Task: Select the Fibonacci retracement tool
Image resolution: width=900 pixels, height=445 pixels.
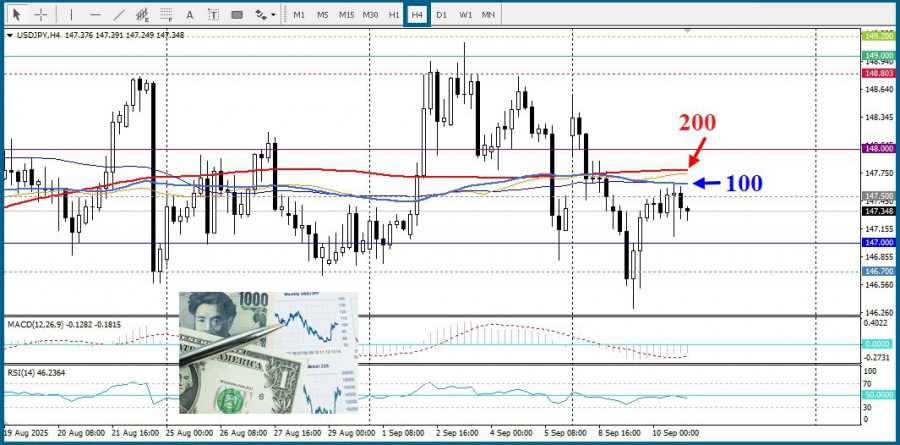Action: click(166, 15)
